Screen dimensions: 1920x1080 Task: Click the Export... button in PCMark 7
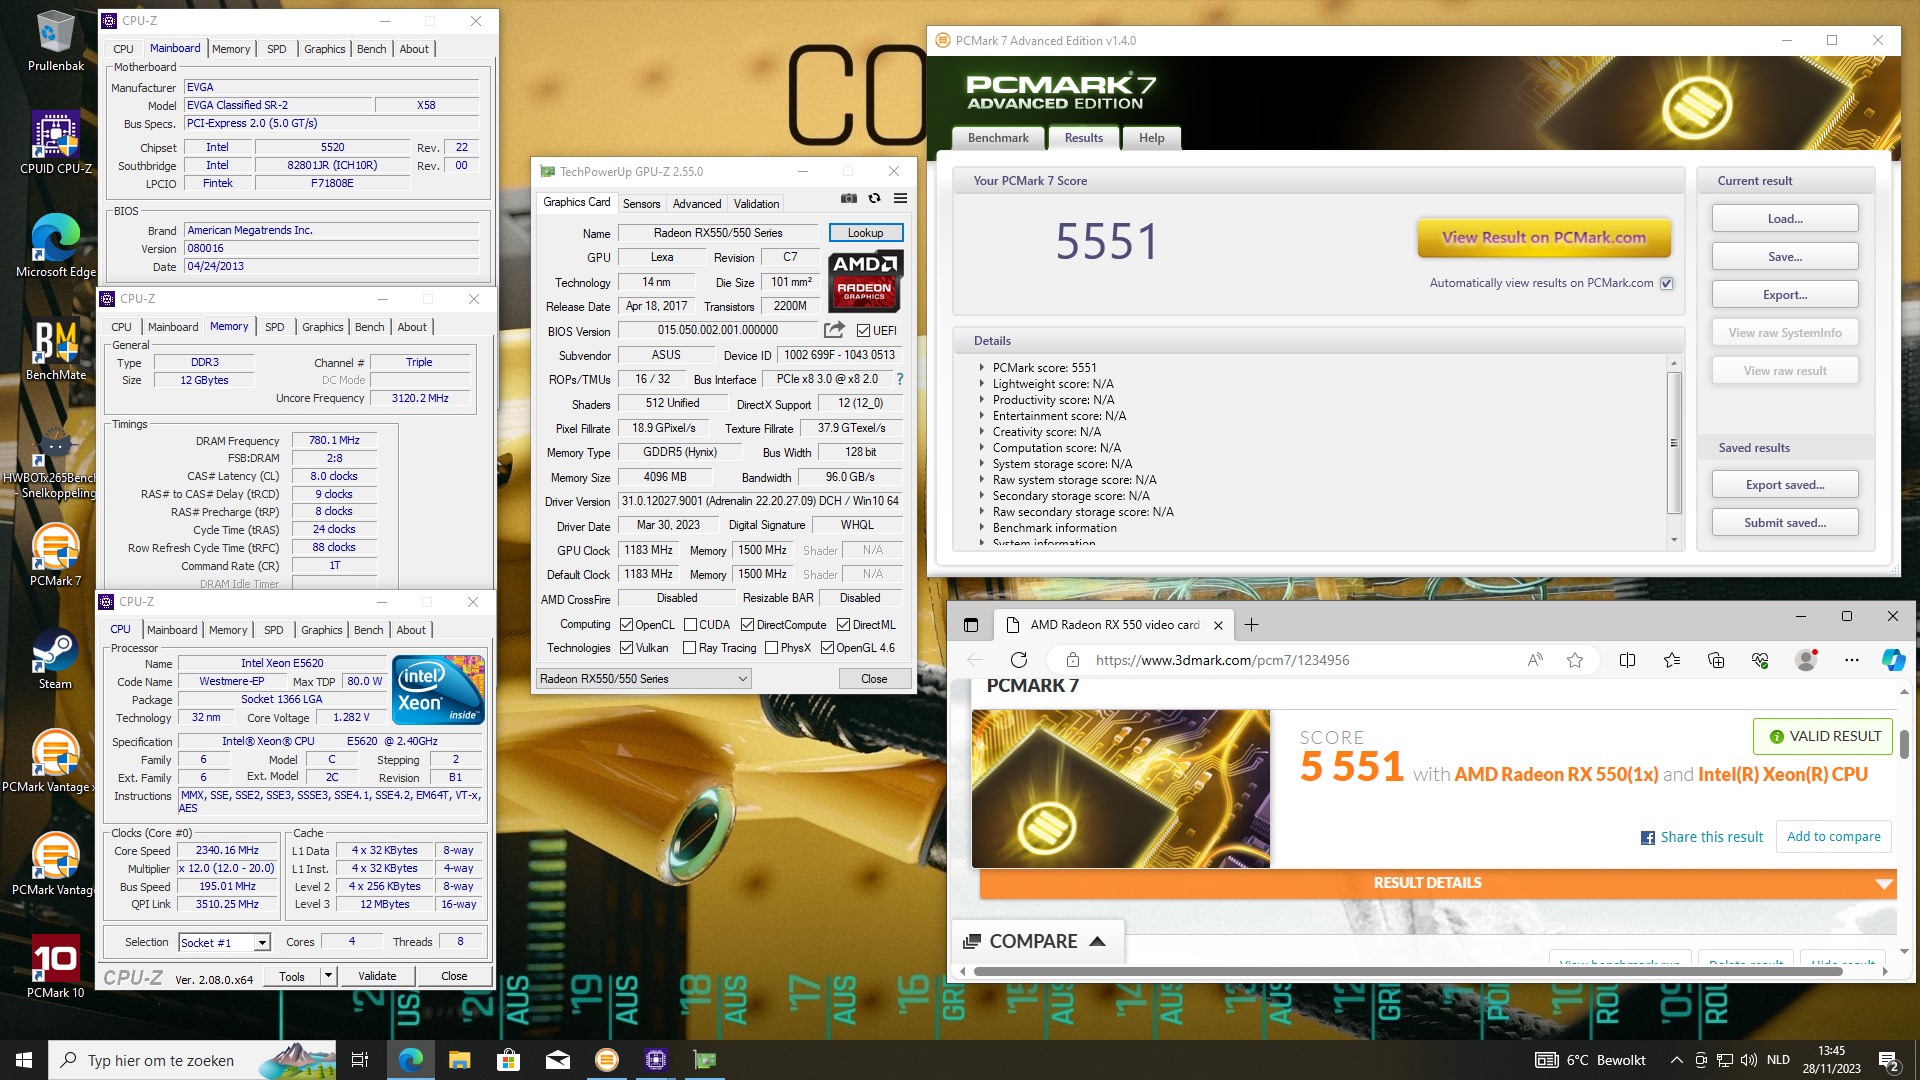click(x=1785, y=295)
